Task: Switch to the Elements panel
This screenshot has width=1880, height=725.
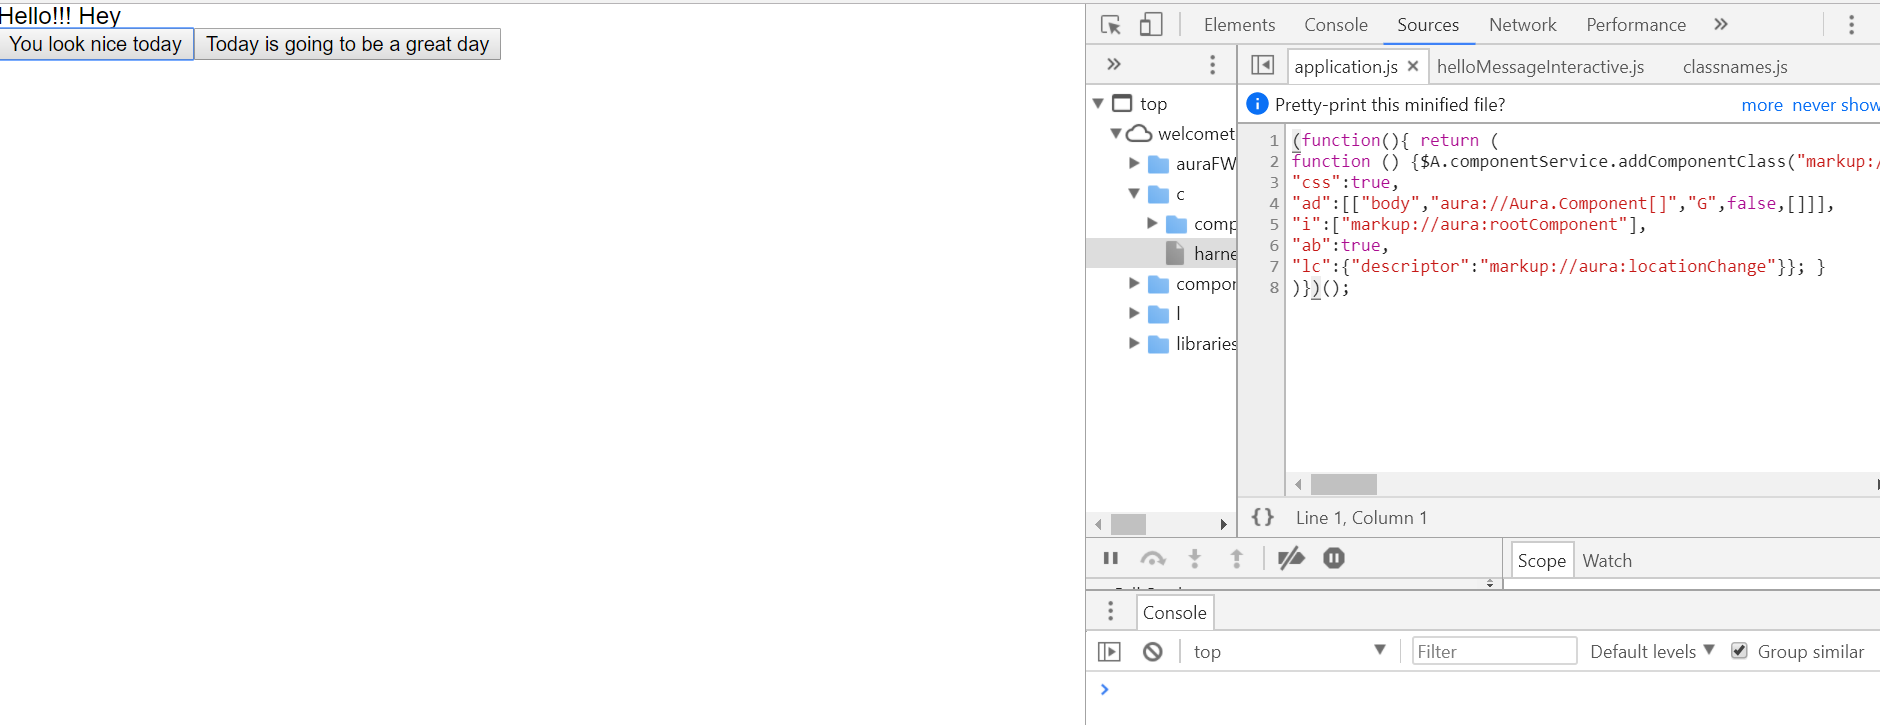Action: click(x=1239, y=25)
